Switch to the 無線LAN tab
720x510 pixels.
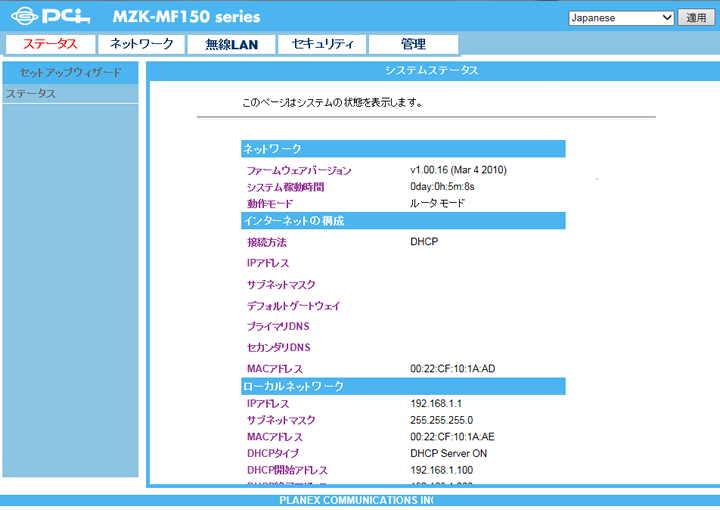pyautogui.click(x=231, y=44)
